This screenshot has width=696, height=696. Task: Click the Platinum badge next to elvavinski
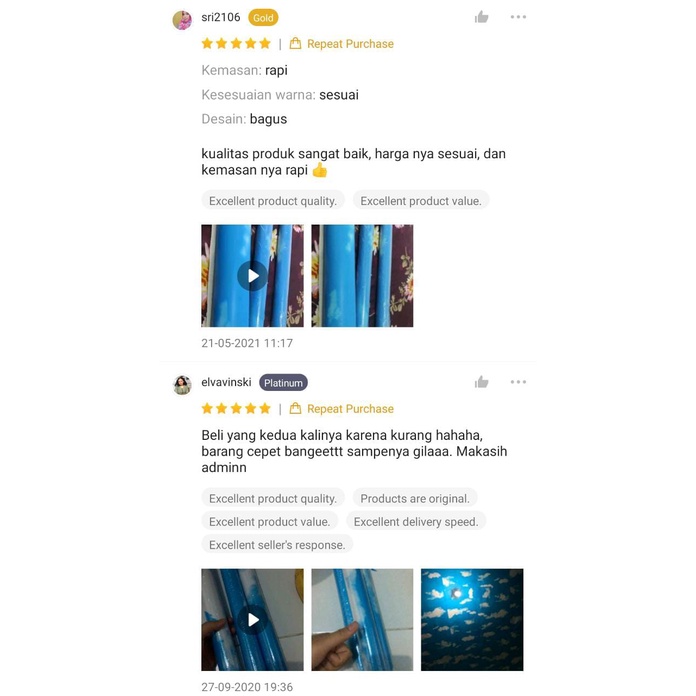tap(283, 383)
